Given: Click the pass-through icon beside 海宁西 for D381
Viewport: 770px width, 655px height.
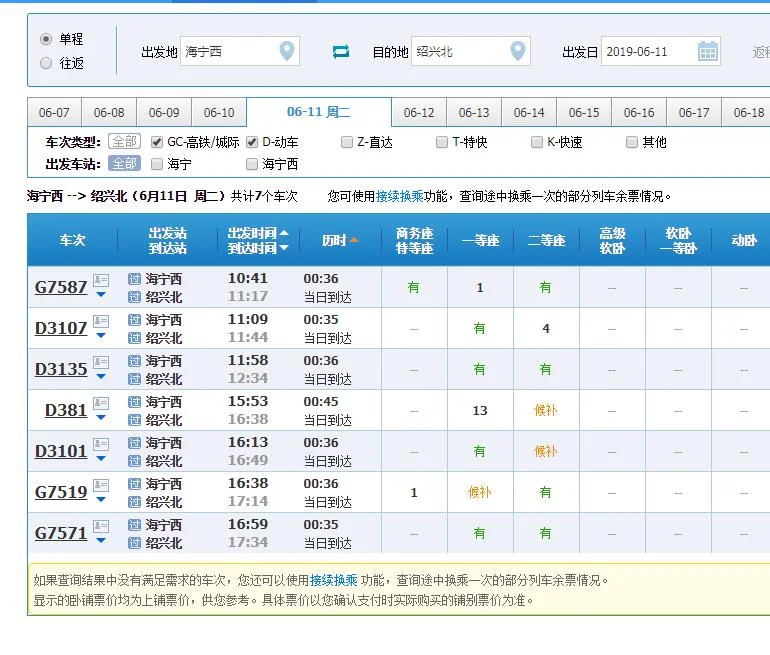Looking at the screenshot, I should tap(134, 402).
